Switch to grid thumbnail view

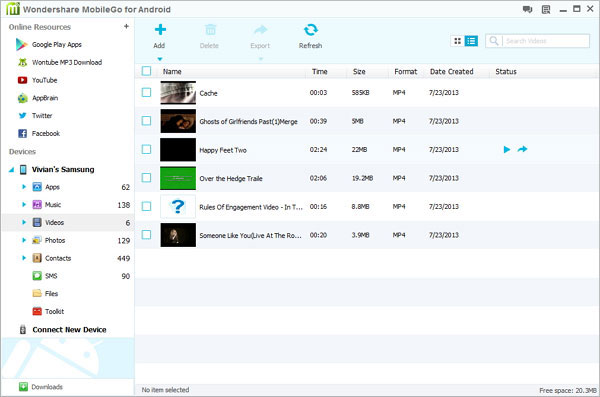pos(458,41)
